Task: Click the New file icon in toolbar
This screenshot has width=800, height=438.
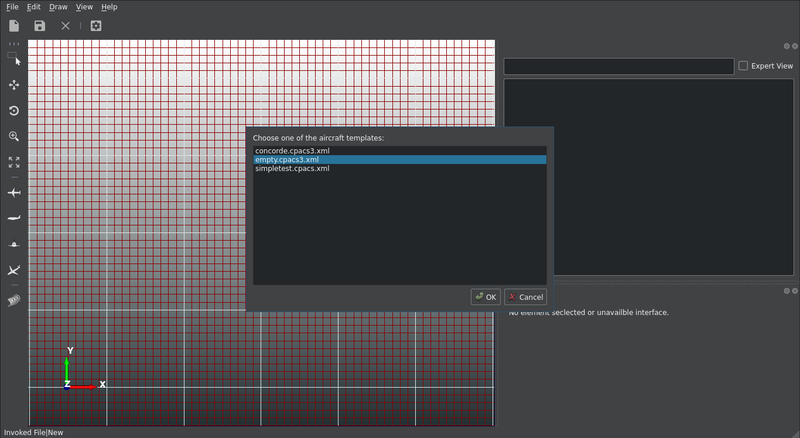Action: point(14,26)
